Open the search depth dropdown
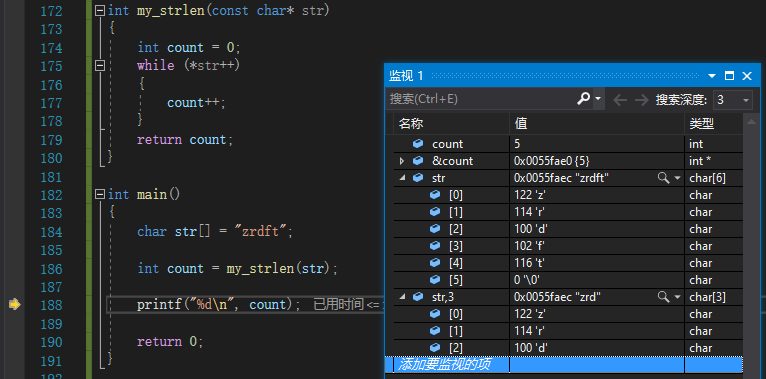This screenshot has width=766, height=379. [745, 100]
